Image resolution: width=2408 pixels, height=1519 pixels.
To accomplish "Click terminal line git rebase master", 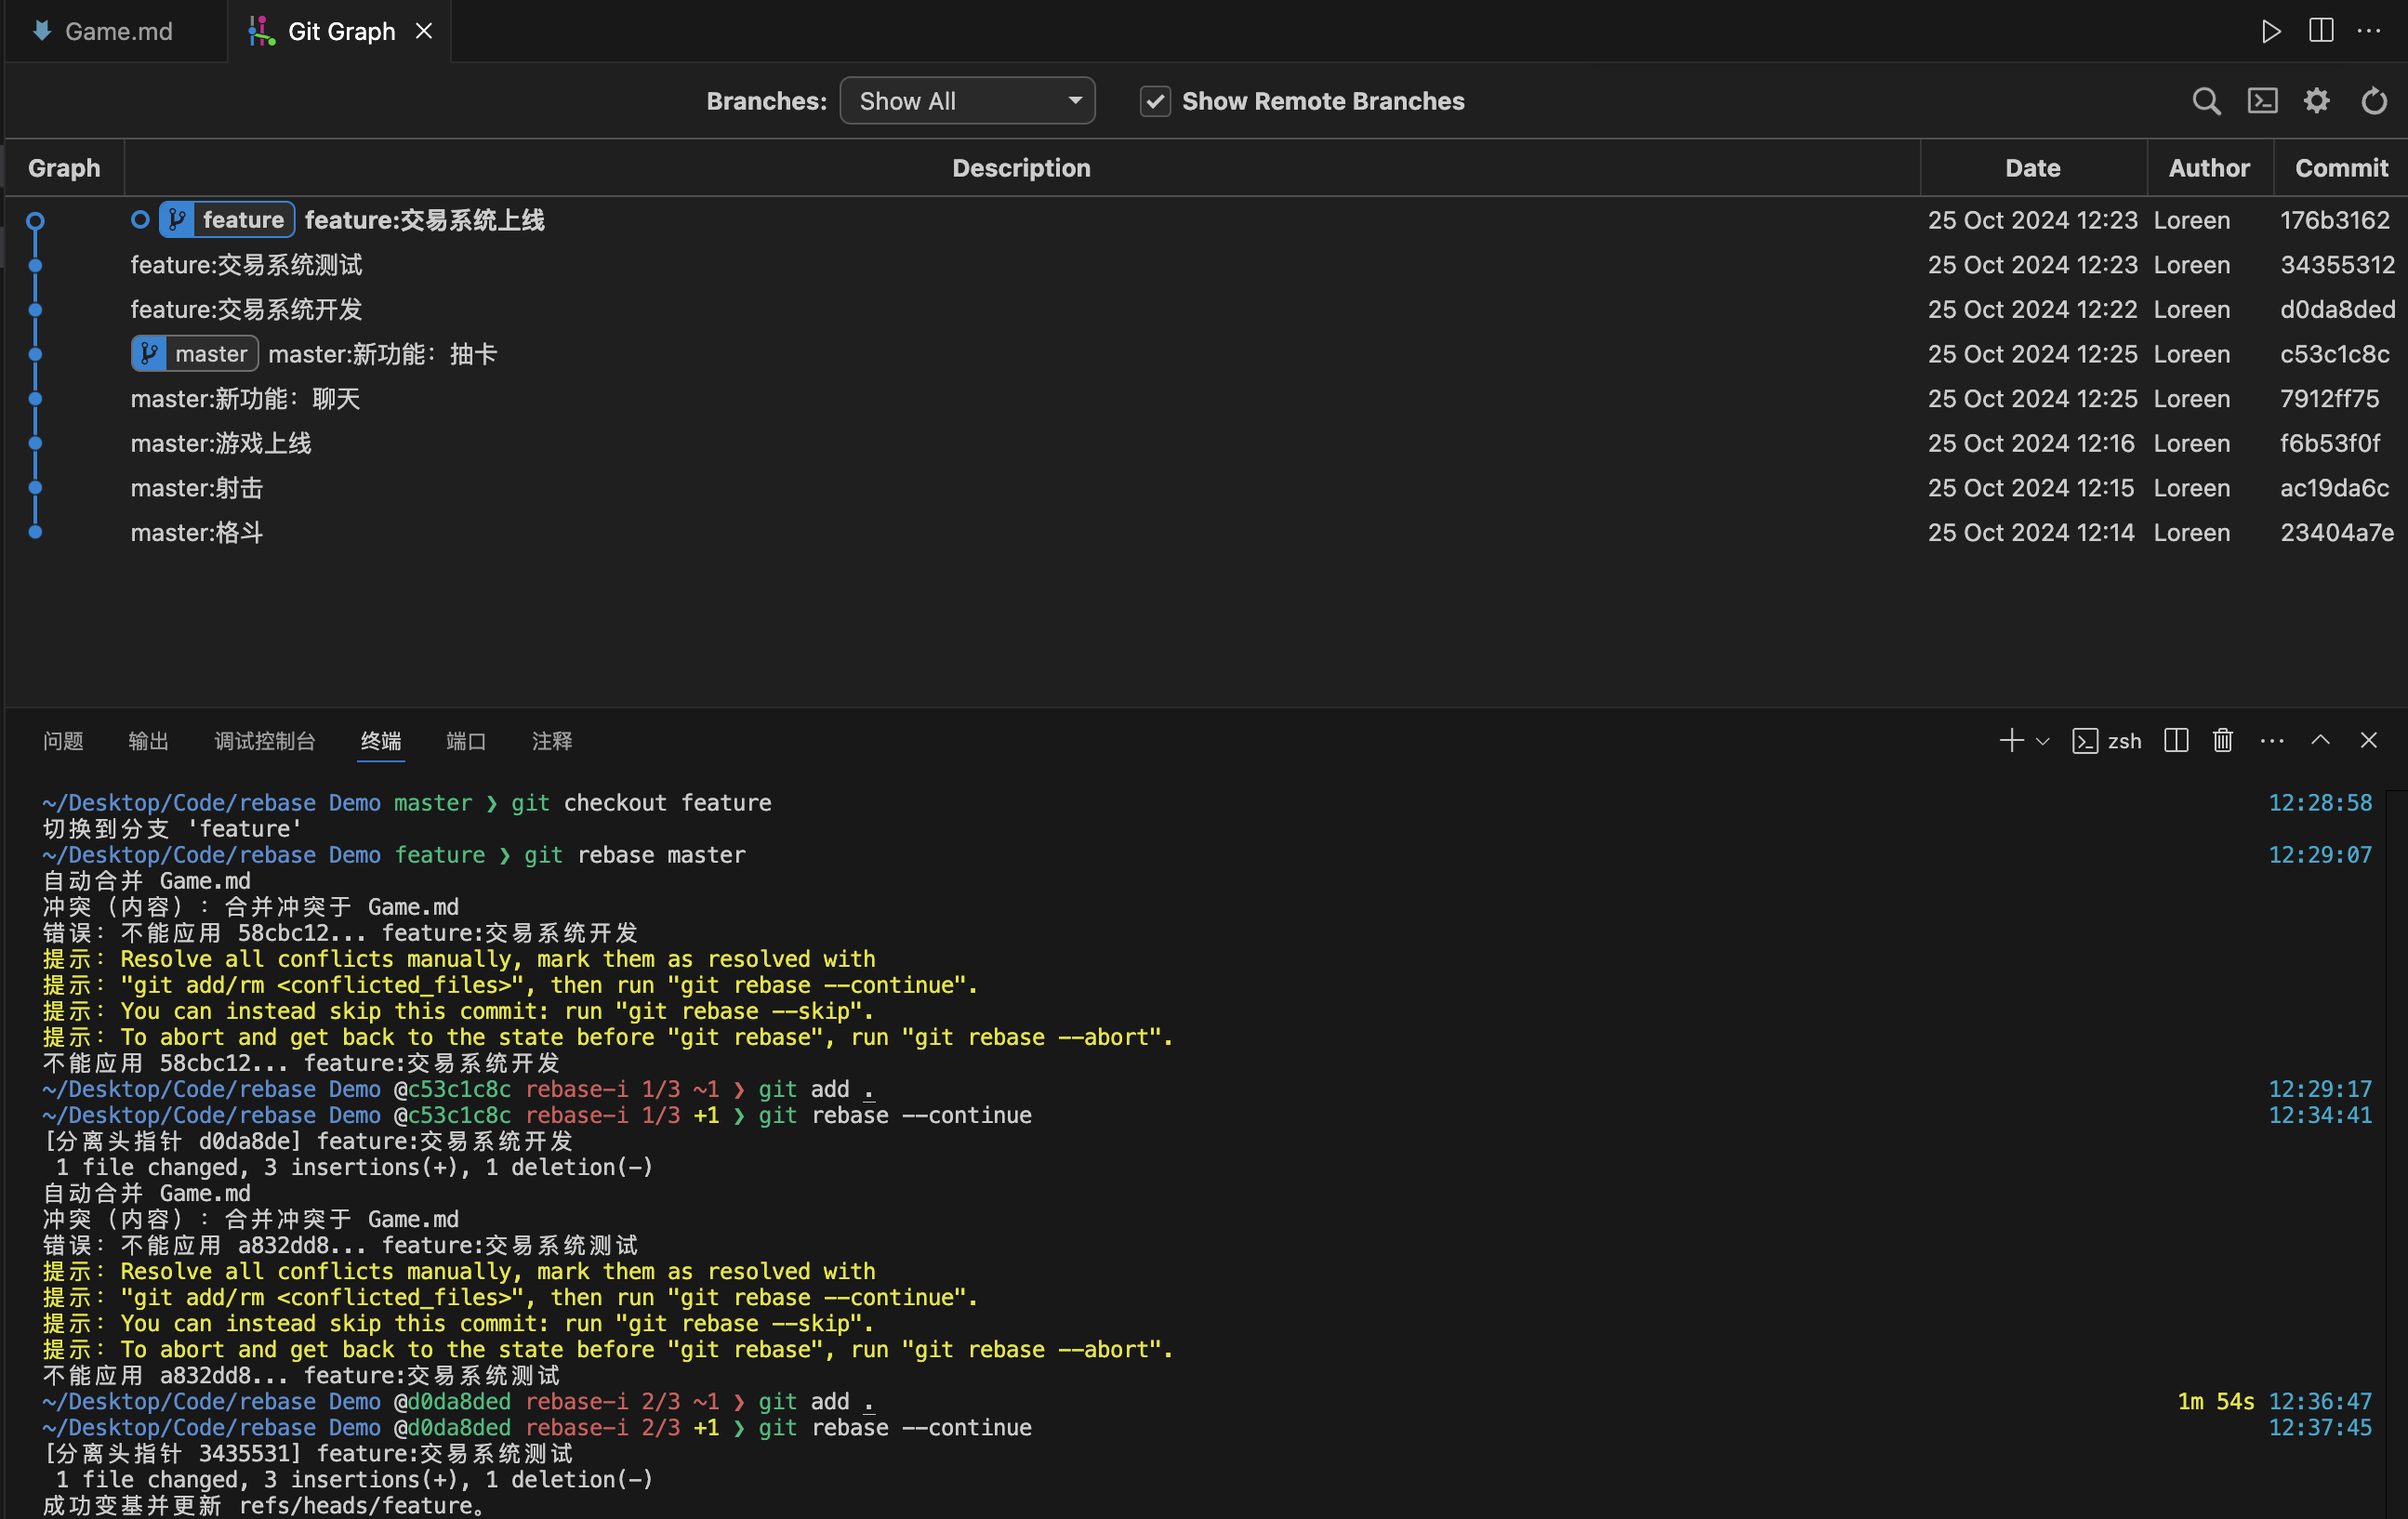I will (x=635, y=854).
